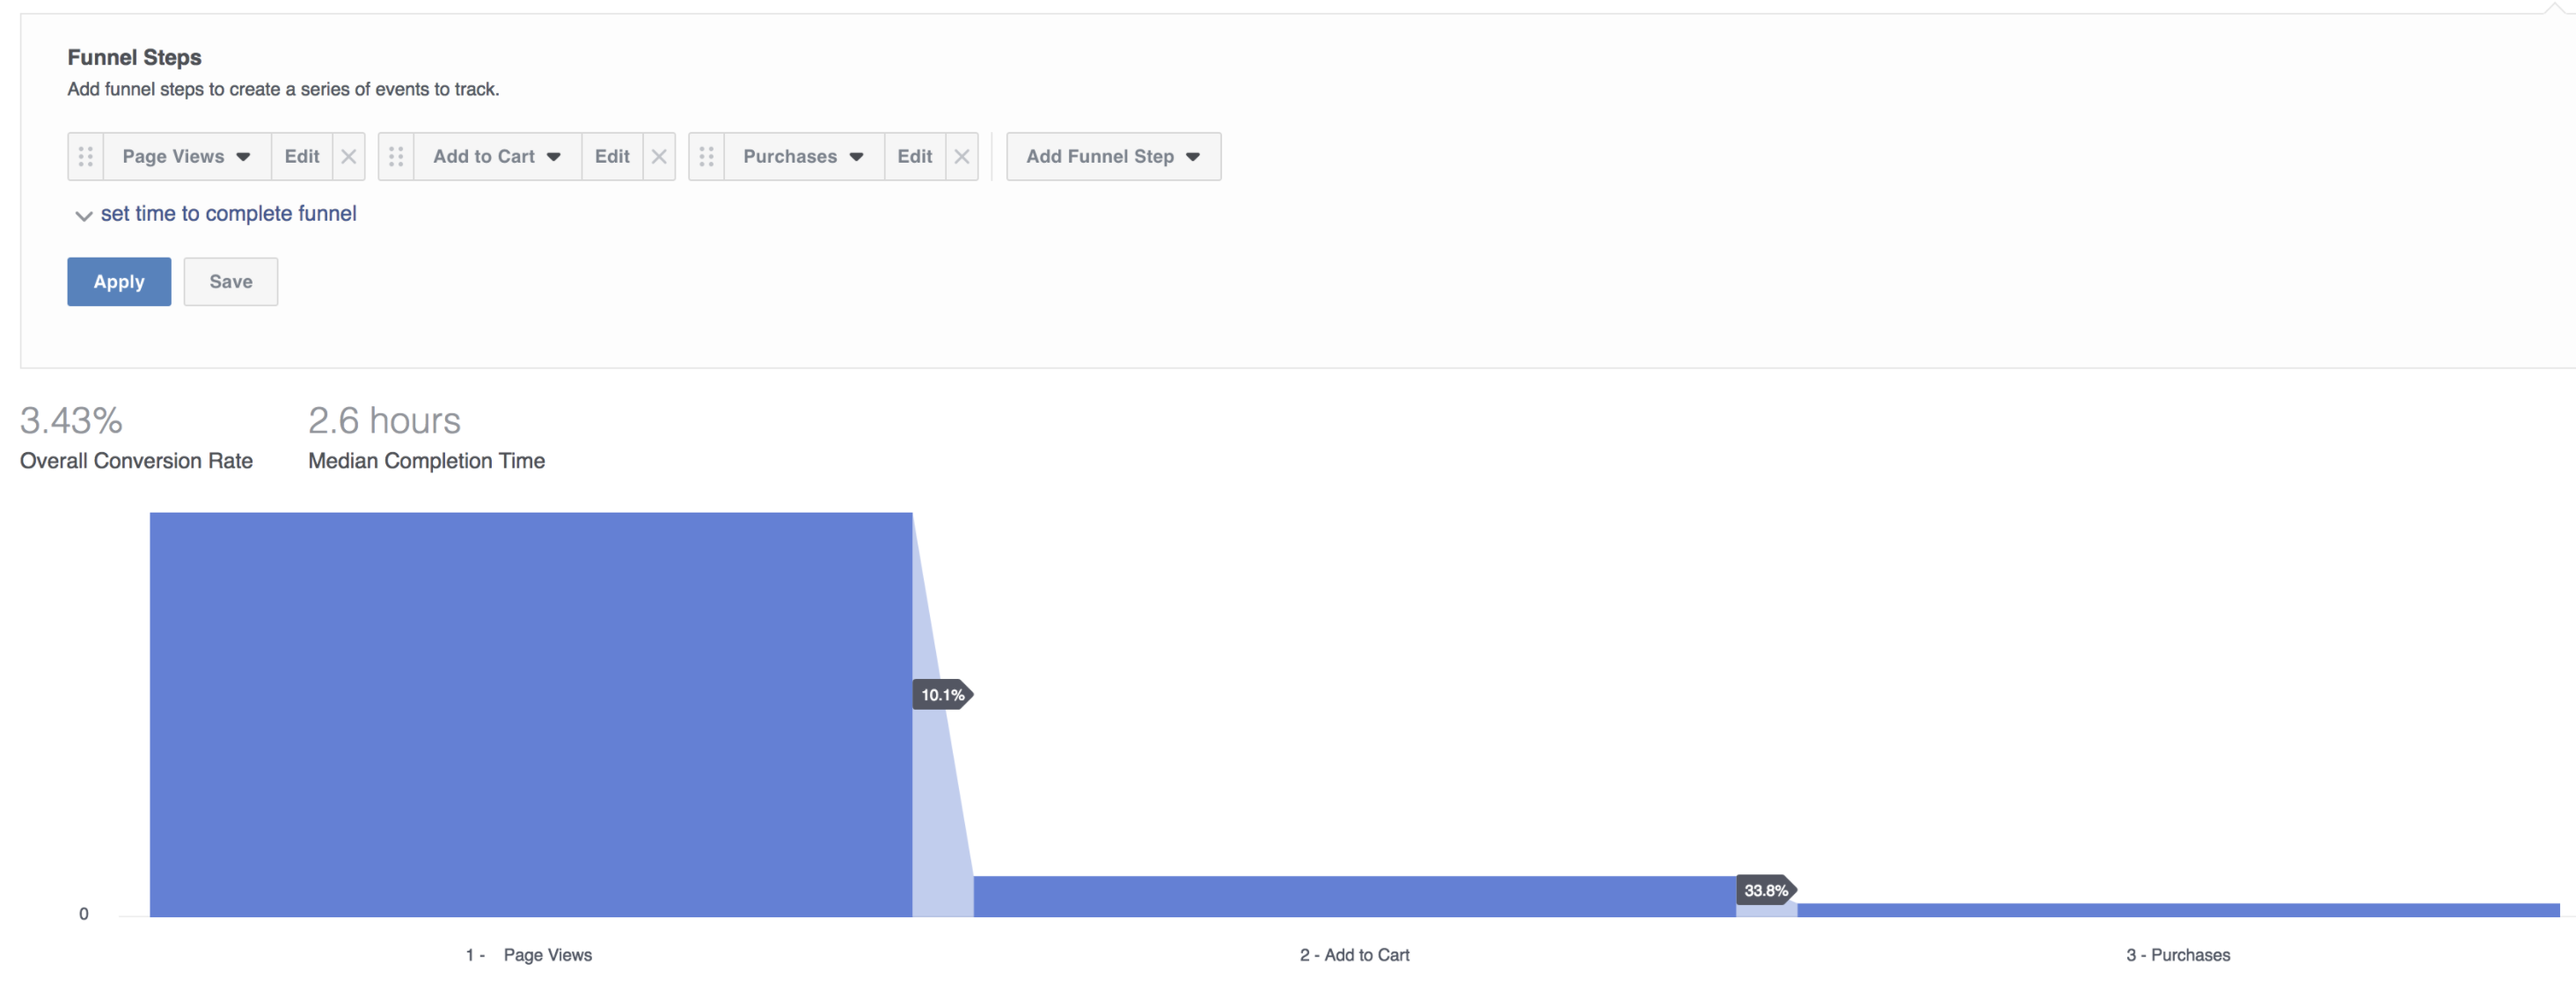Grab the Page Views step drag handle
This screenshot has height=985, width=2576.
point(86,157)
